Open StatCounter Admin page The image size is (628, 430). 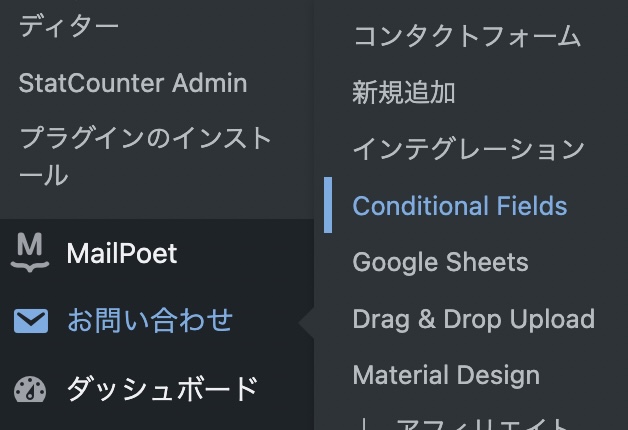(132, 83)
